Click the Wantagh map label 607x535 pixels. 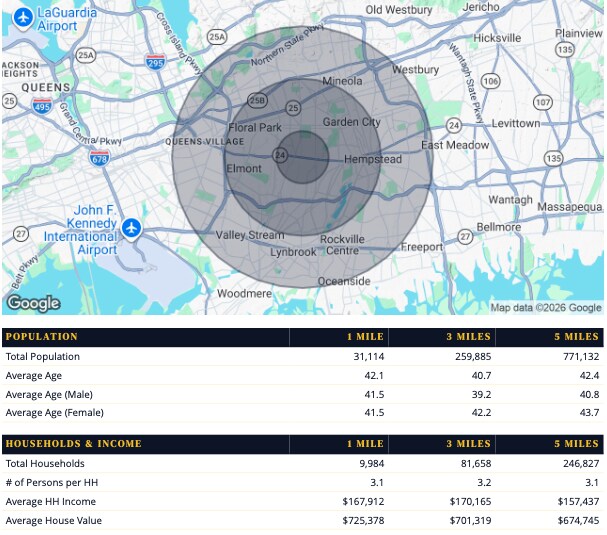(510, 200)
